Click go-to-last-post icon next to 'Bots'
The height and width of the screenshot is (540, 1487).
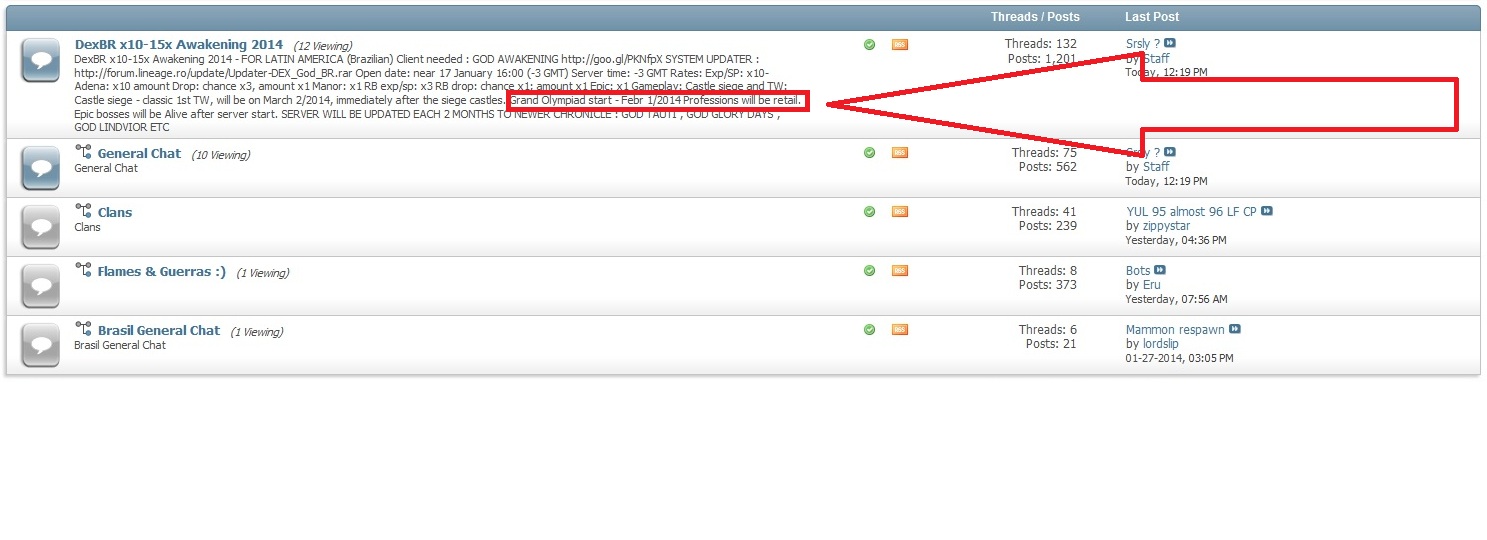click(x=1160, y=271)
